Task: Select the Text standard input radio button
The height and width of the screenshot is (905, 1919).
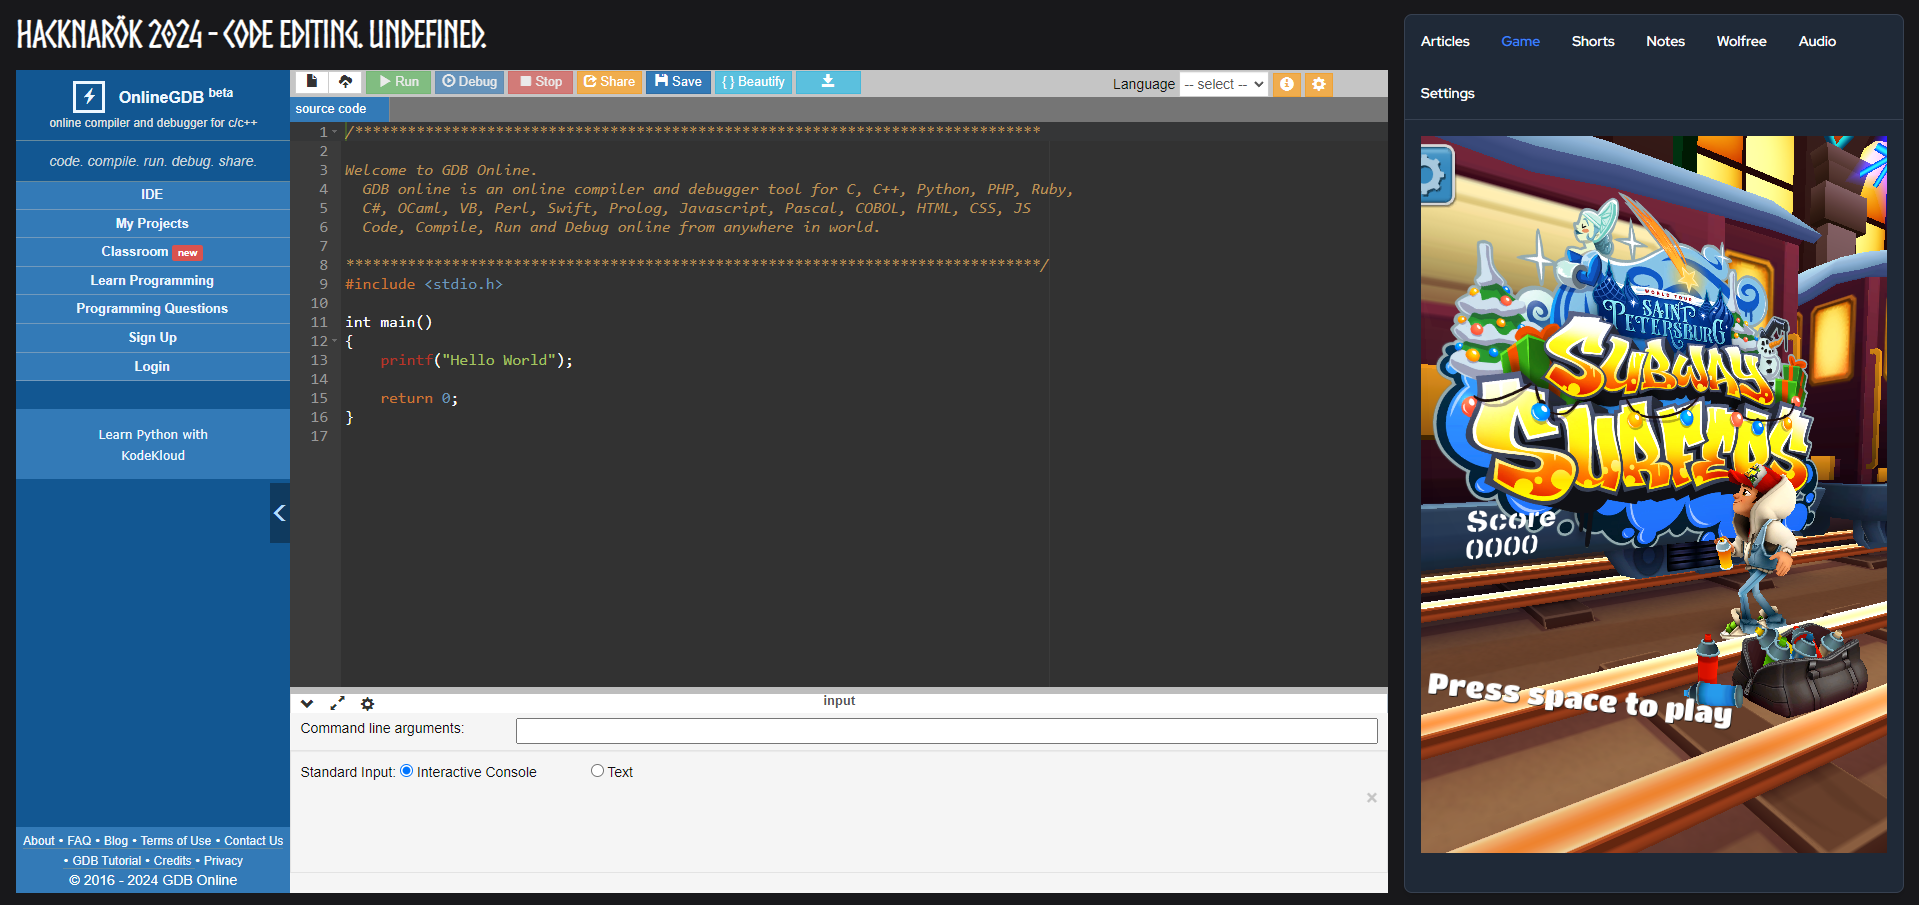Action: (x=597, y=771)
